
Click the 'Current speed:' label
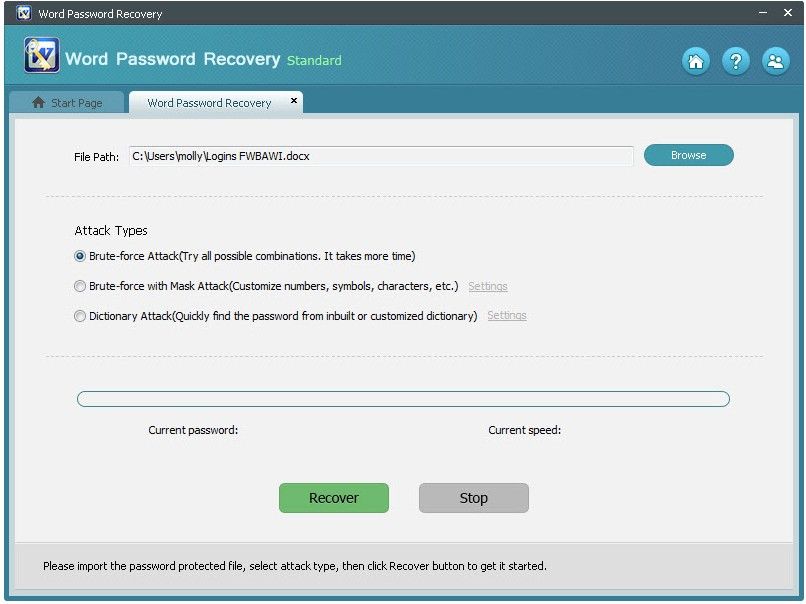[x=524, y=430]
